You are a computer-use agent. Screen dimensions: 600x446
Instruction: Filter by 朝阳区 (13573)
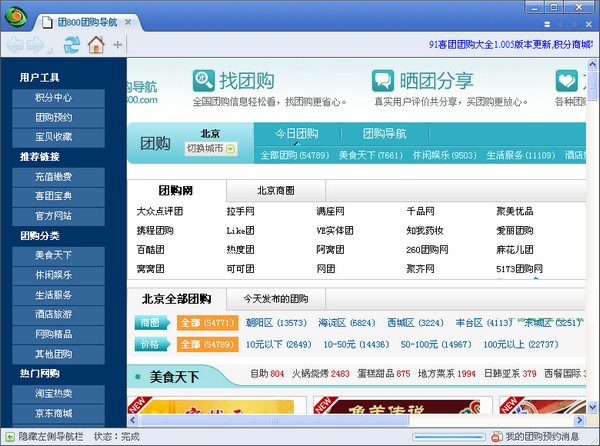point(276,323)
